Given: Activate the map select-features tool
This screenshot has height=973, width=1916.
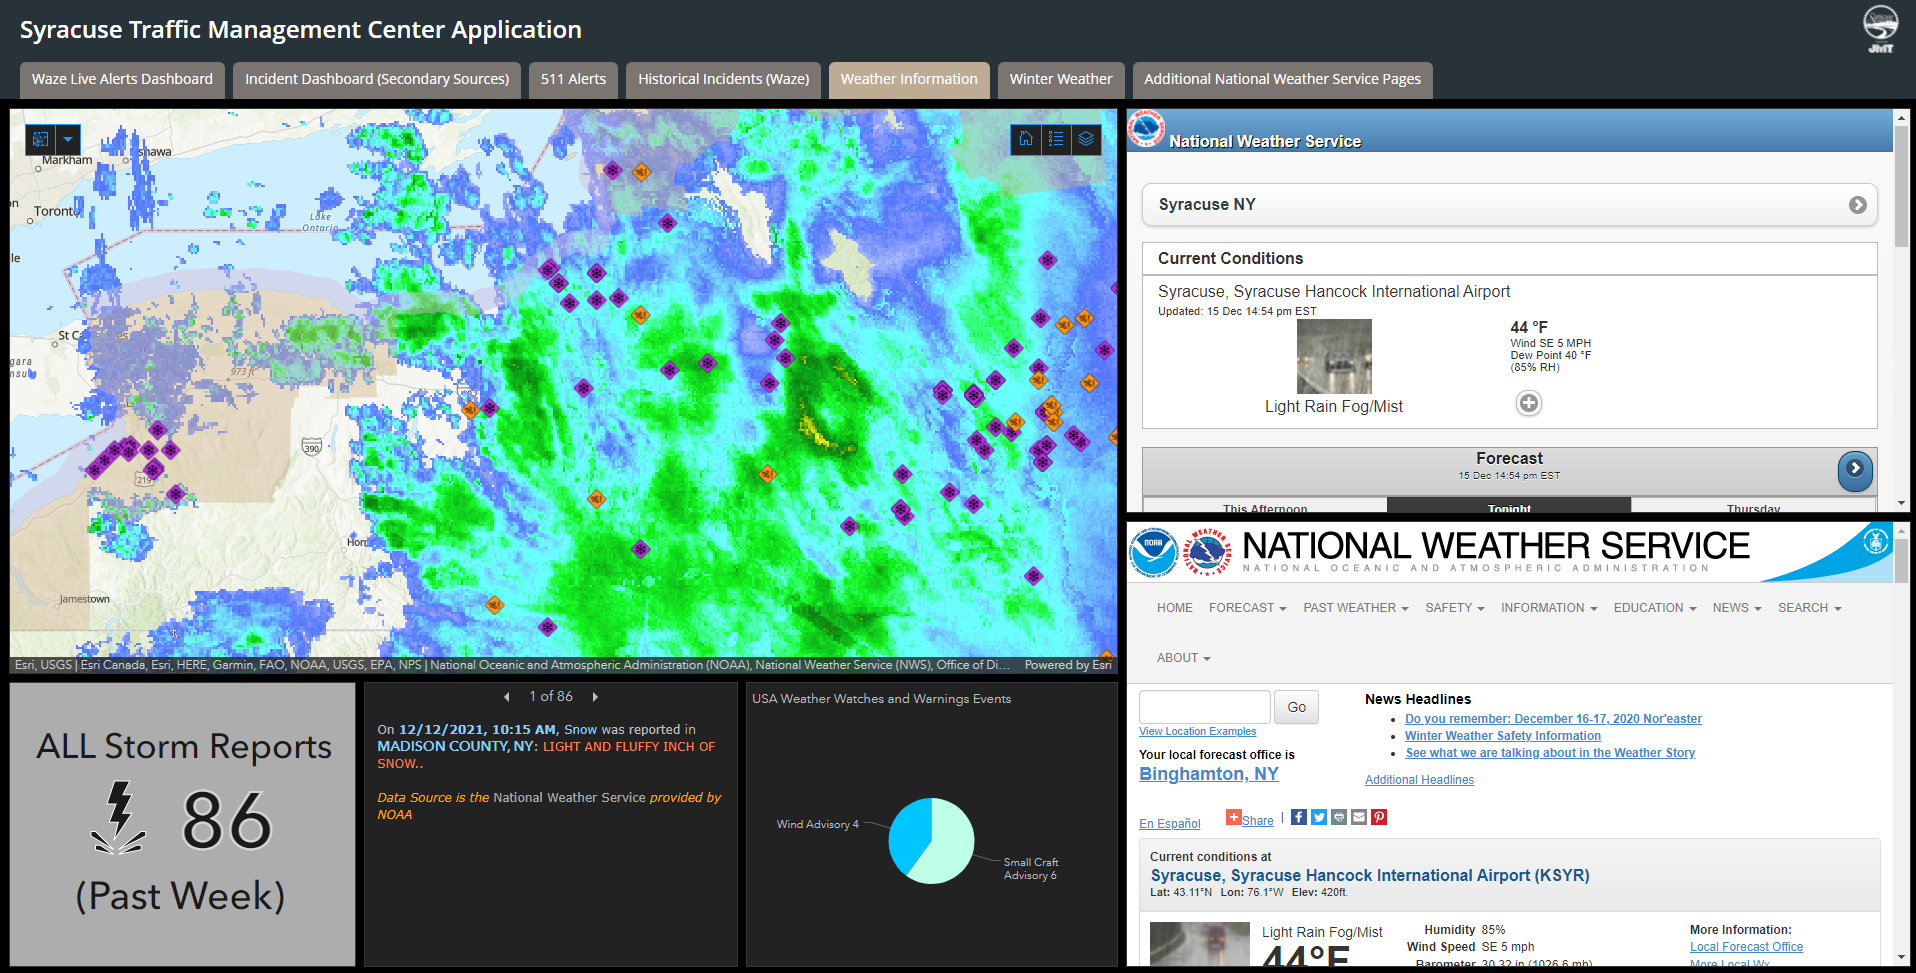Looking at the screenshot, I should (40, 139).
